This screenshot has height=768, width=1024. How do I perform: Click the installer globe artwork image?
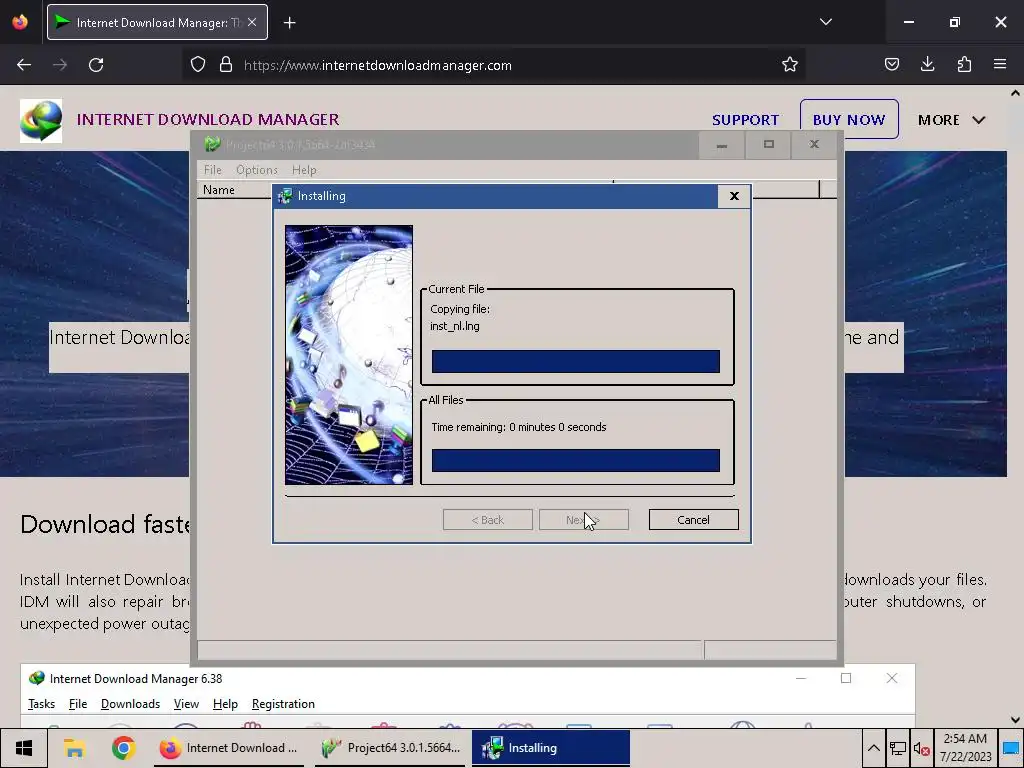(x=349, y=355)
